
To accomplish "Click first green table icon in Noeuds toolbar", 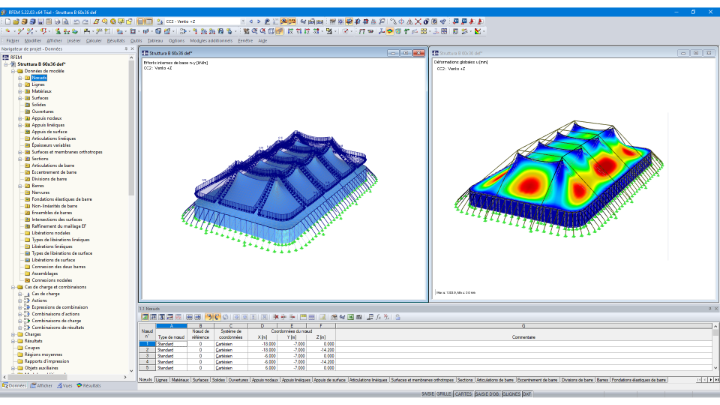I will pyautogui.click(x=145, y=317).
